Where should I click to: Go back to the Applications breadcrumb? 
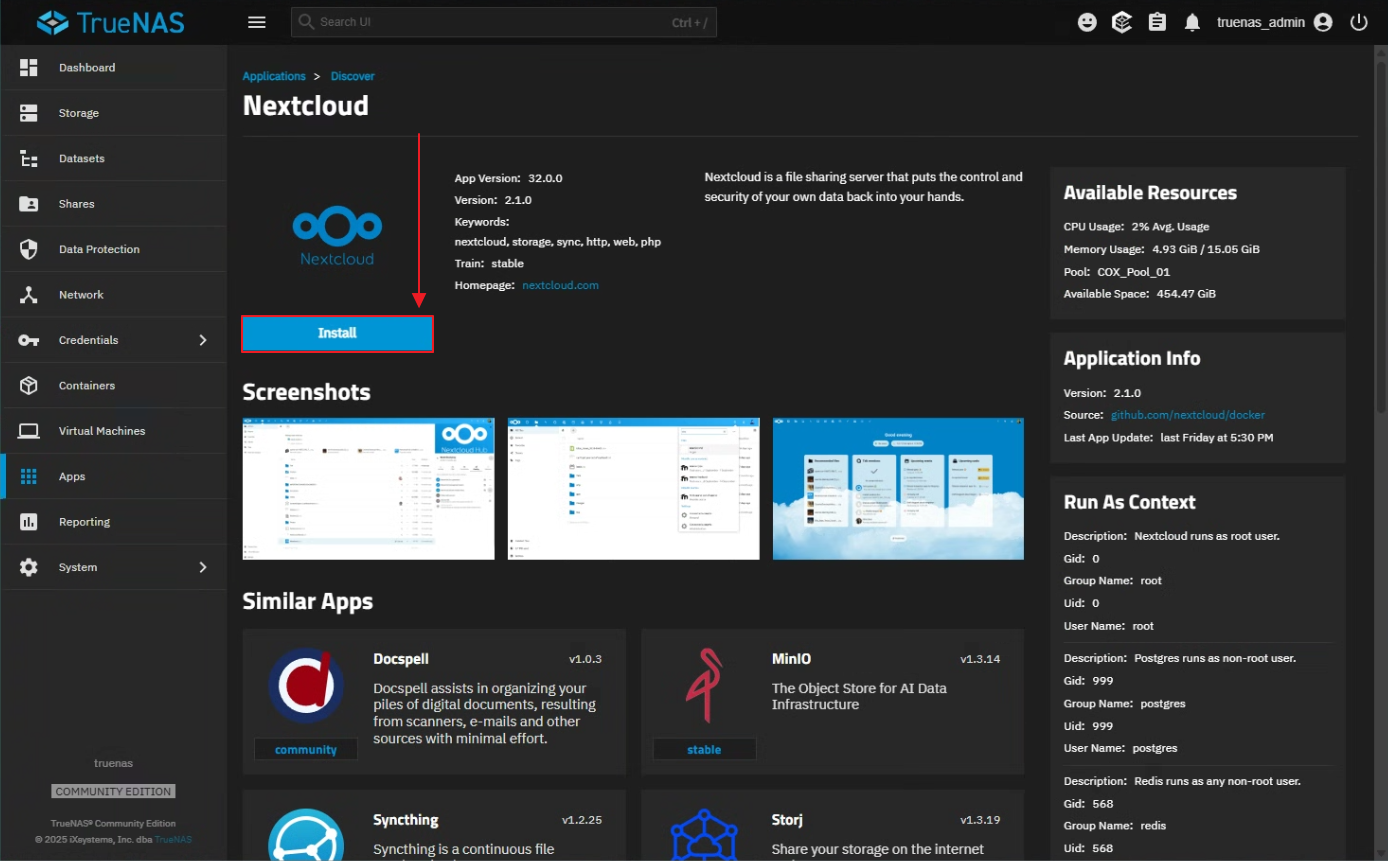274,76
